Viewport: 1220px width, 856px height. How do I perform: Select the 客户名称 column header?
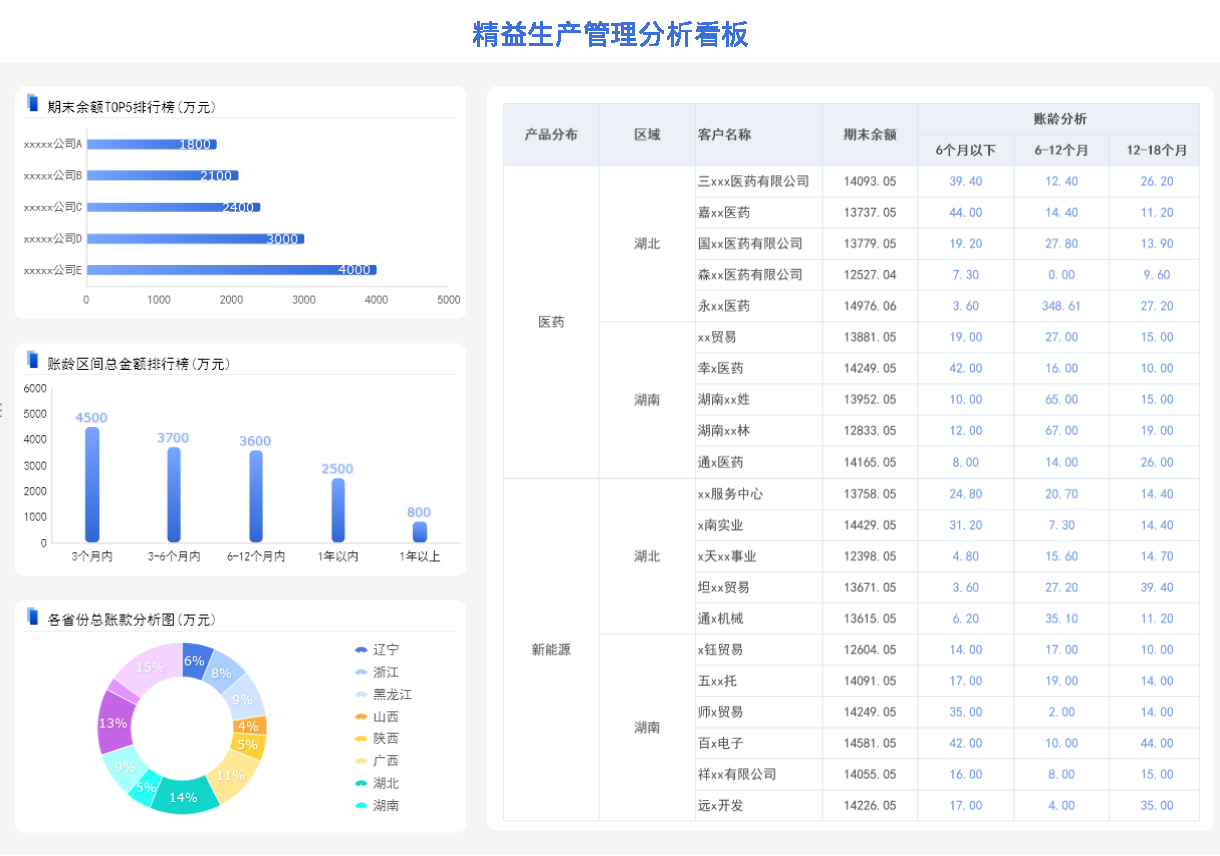[724, 135]
